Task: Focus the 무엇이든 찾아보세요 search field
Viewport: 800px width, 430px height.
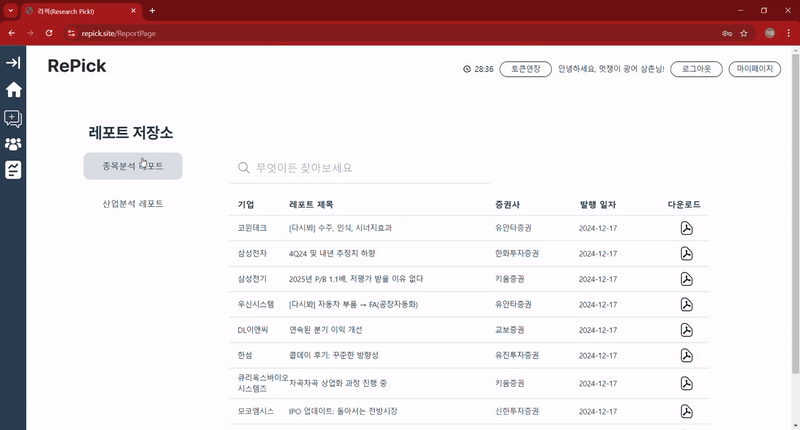Action: (360, 168)
